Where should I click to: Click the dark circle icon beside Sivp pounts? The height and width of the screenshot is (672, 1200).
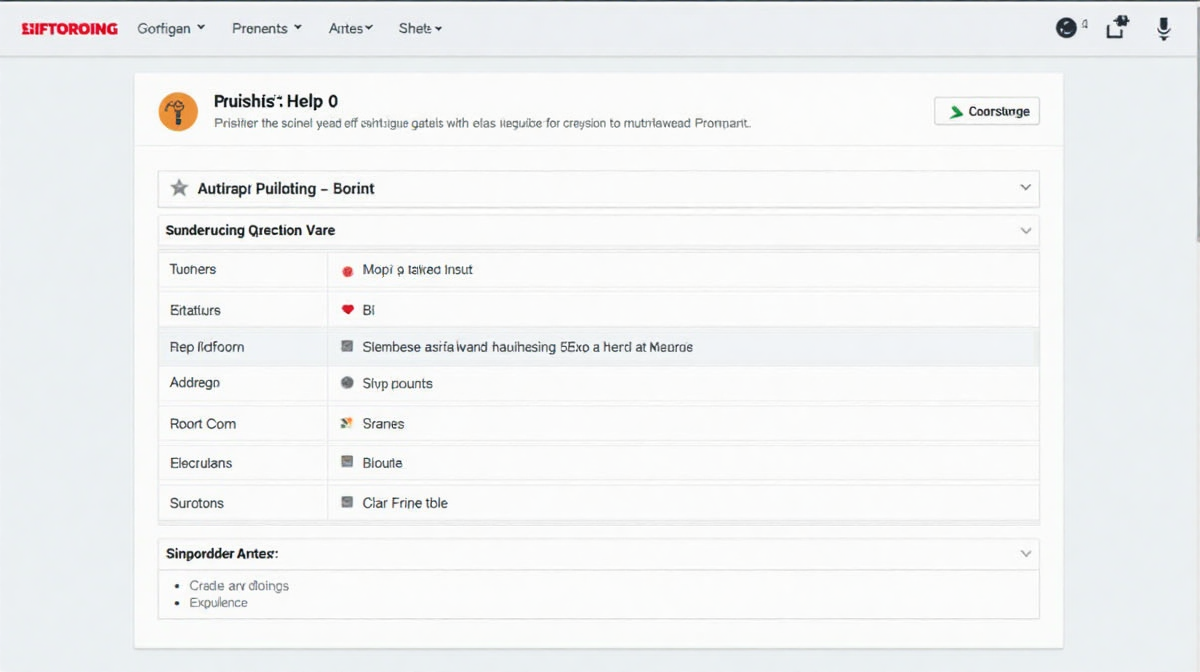(x=347, y=383)
